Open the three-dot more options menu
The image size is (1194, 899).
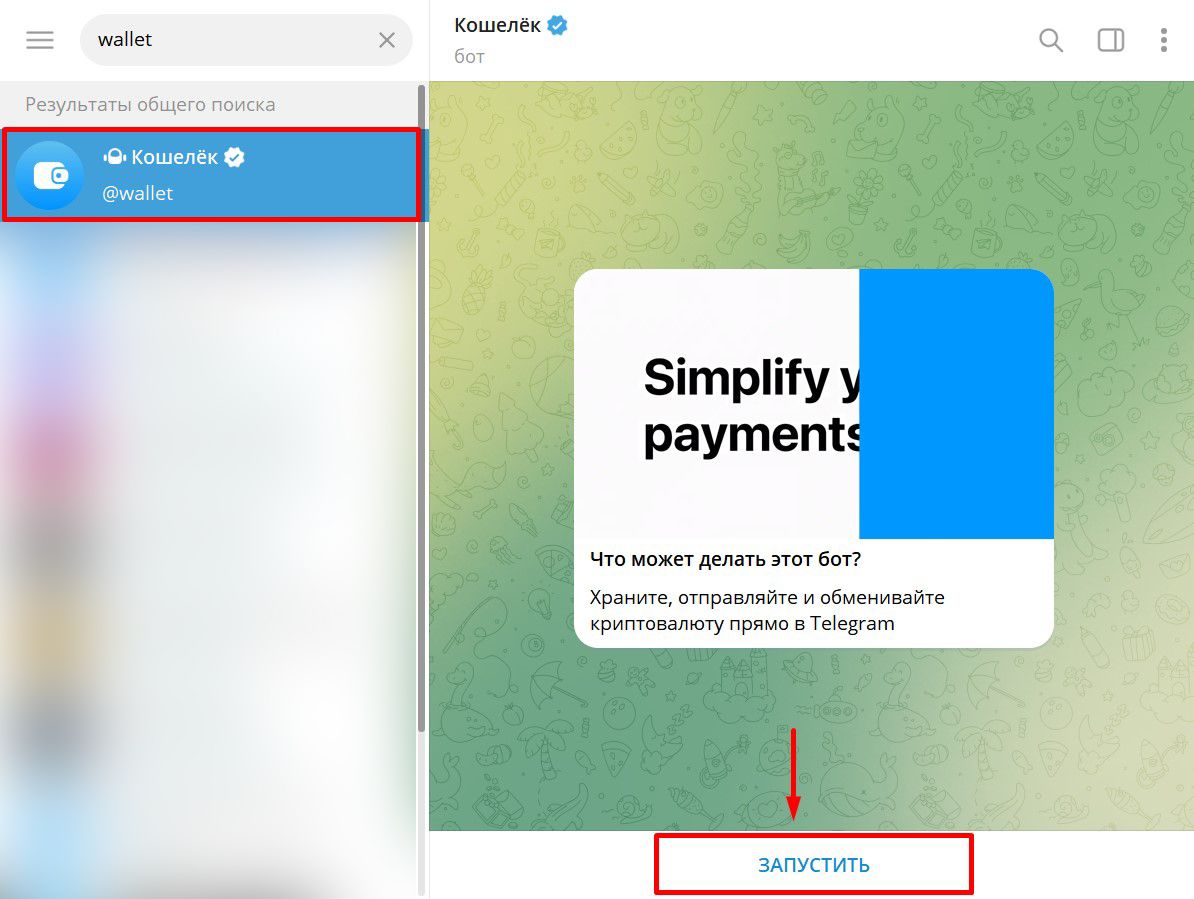(1164, 40)
